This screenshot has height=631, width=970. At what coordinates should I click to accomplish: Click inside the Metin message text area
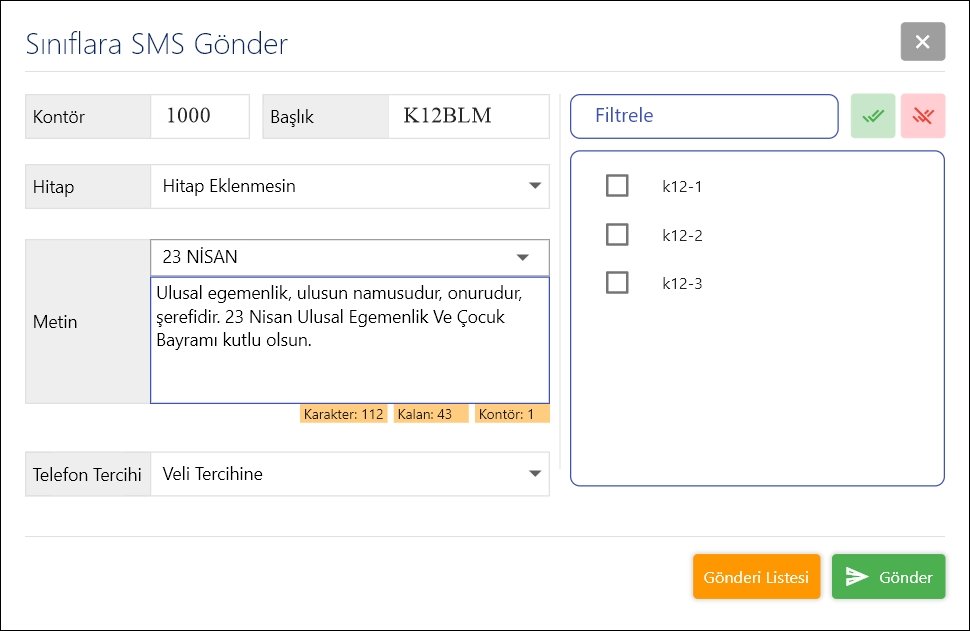[350, 340]
